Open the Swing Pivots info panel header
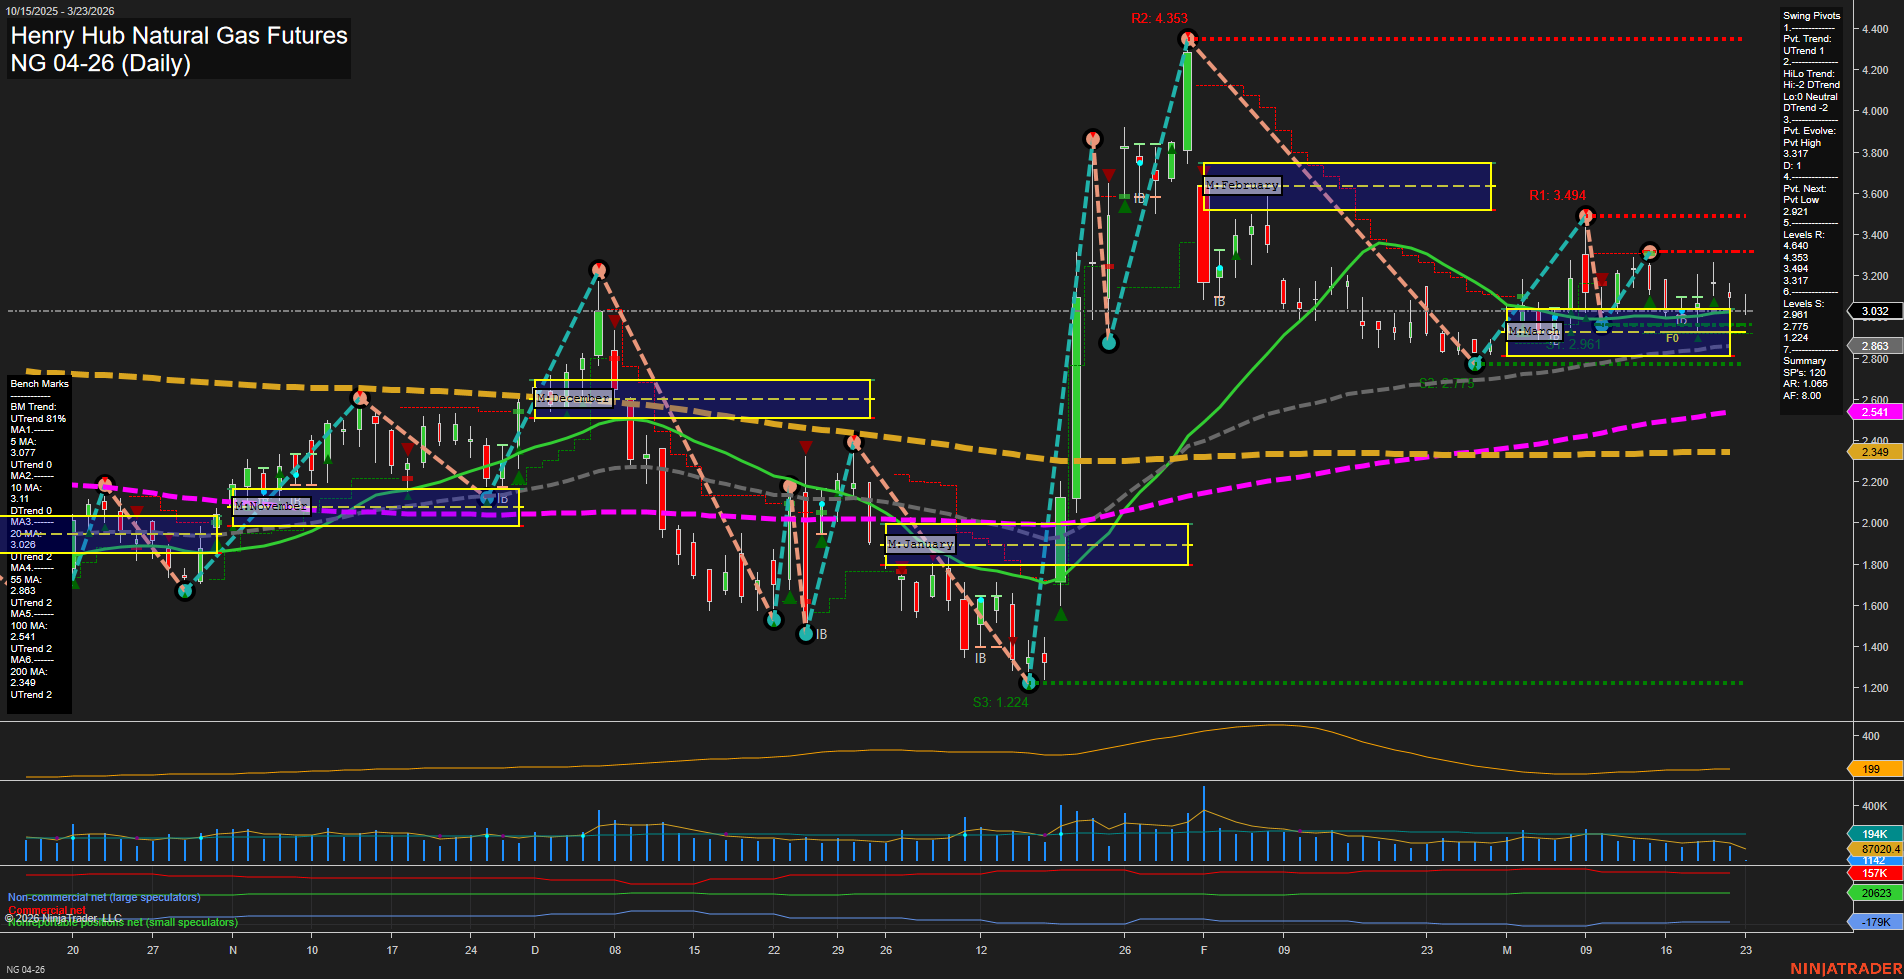 1811,16
